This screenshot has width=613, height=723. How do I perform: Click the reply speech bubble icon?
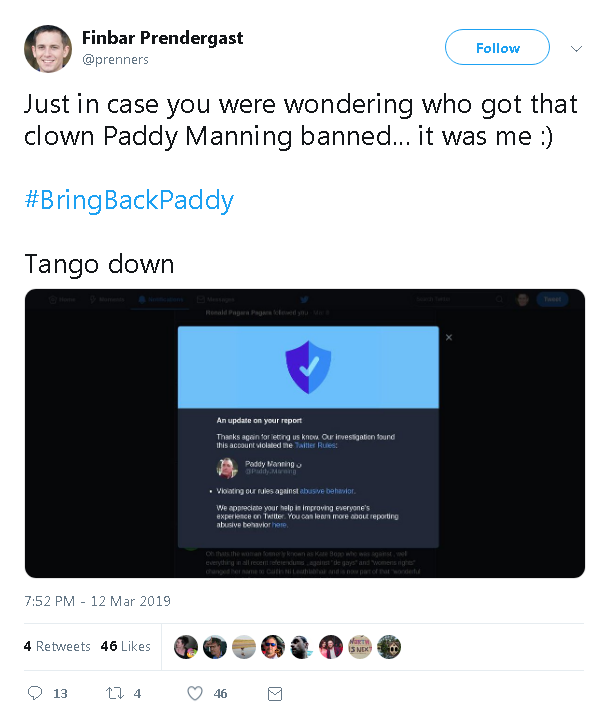[x=35, y=693]
